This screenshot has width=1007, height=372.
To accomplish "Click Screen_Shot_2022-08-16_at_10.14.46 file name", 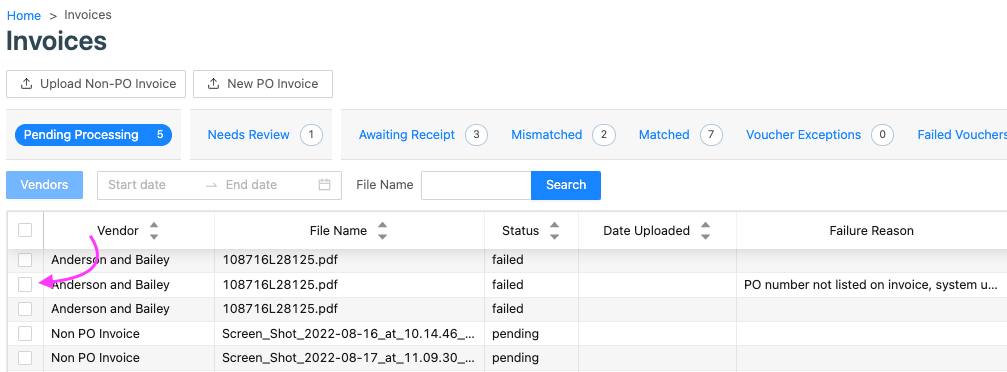I will [350, 333].
